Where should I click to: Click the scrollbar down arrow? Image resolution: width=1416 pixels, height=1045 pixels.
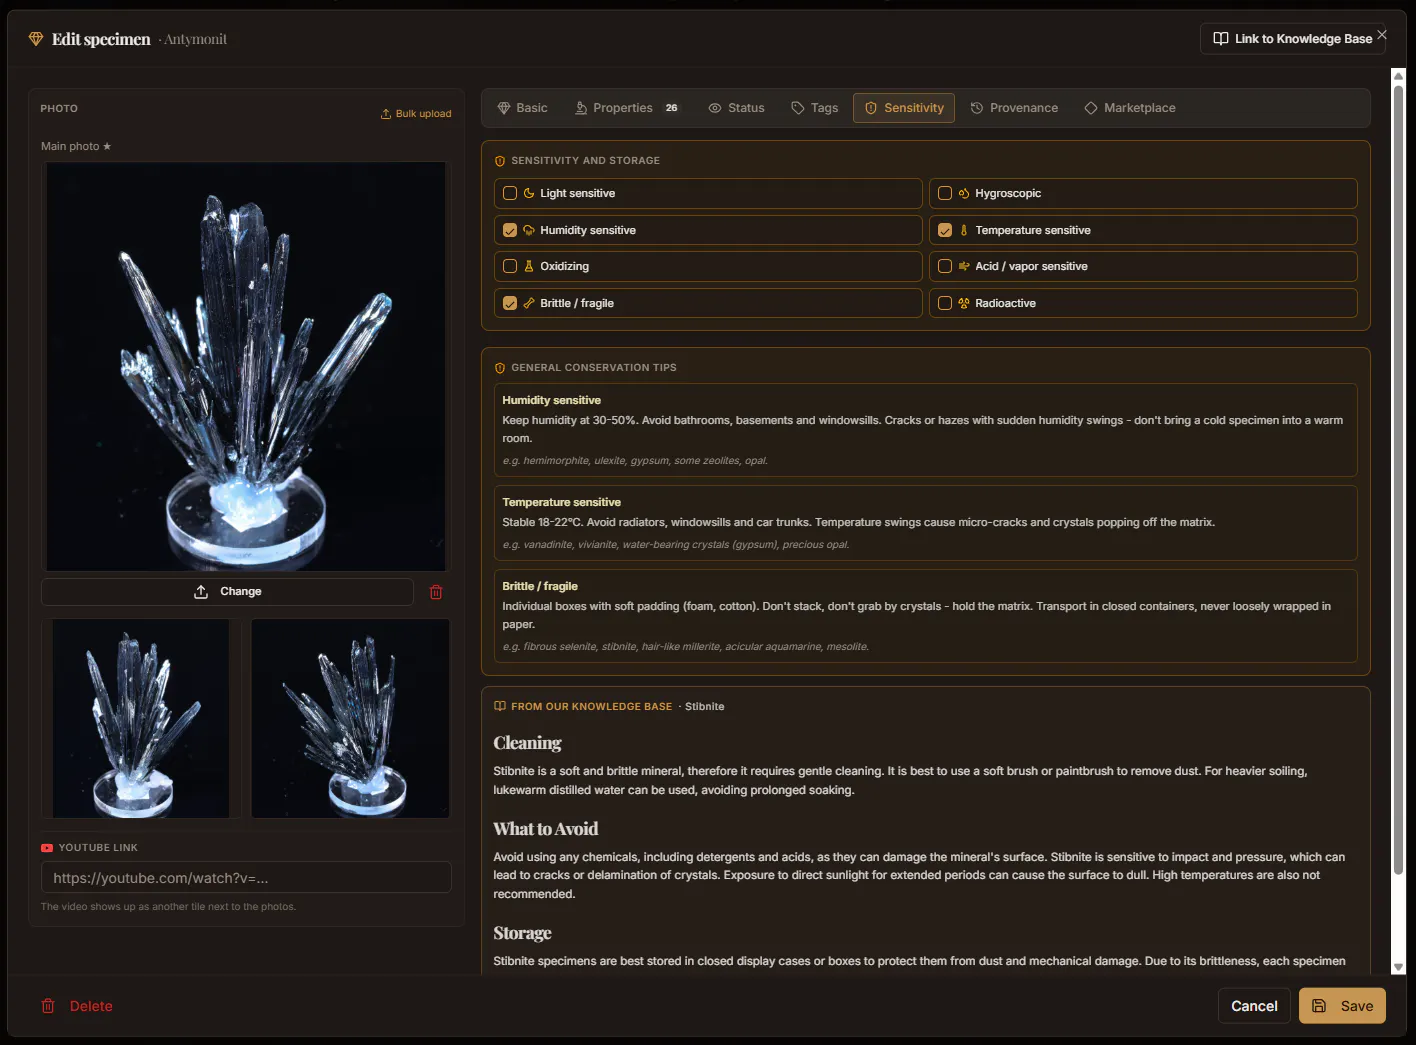[x=1398, y=967]
